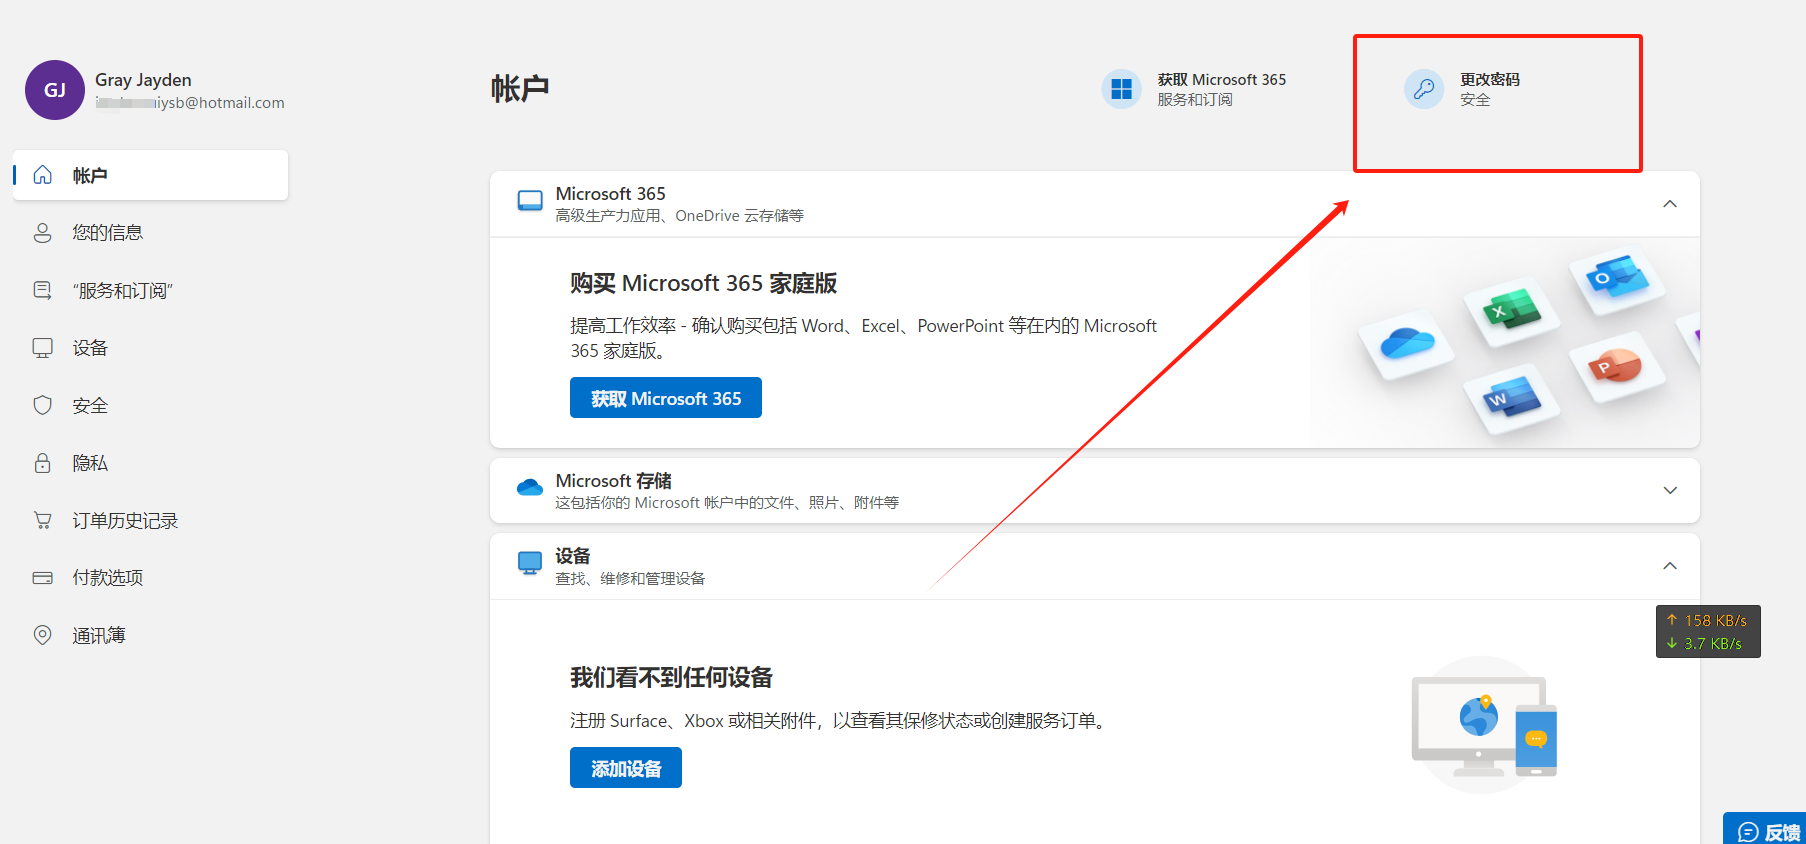Click the monitor icon for 设备 in sidebar
Viewport: 1806px width, 844px height.
[43, 348]
